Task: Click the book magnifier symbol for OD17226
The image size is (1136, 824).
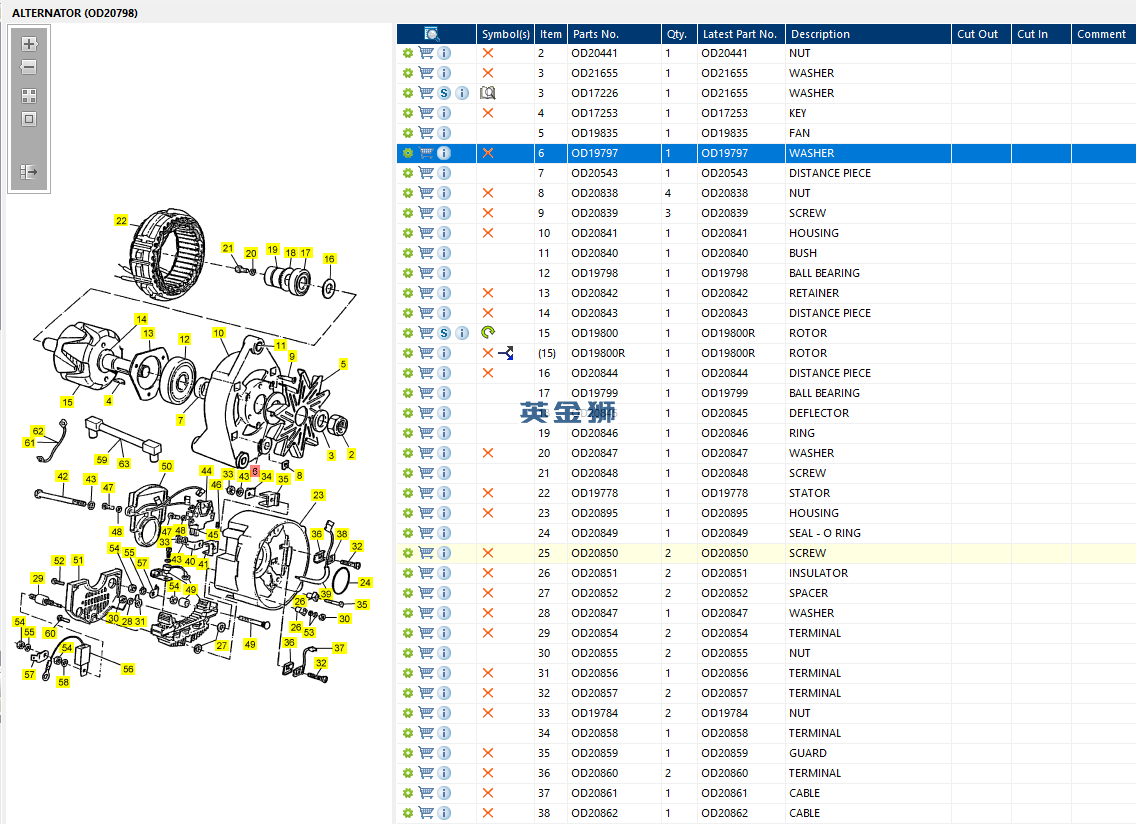Action: (x=488, y=93)
